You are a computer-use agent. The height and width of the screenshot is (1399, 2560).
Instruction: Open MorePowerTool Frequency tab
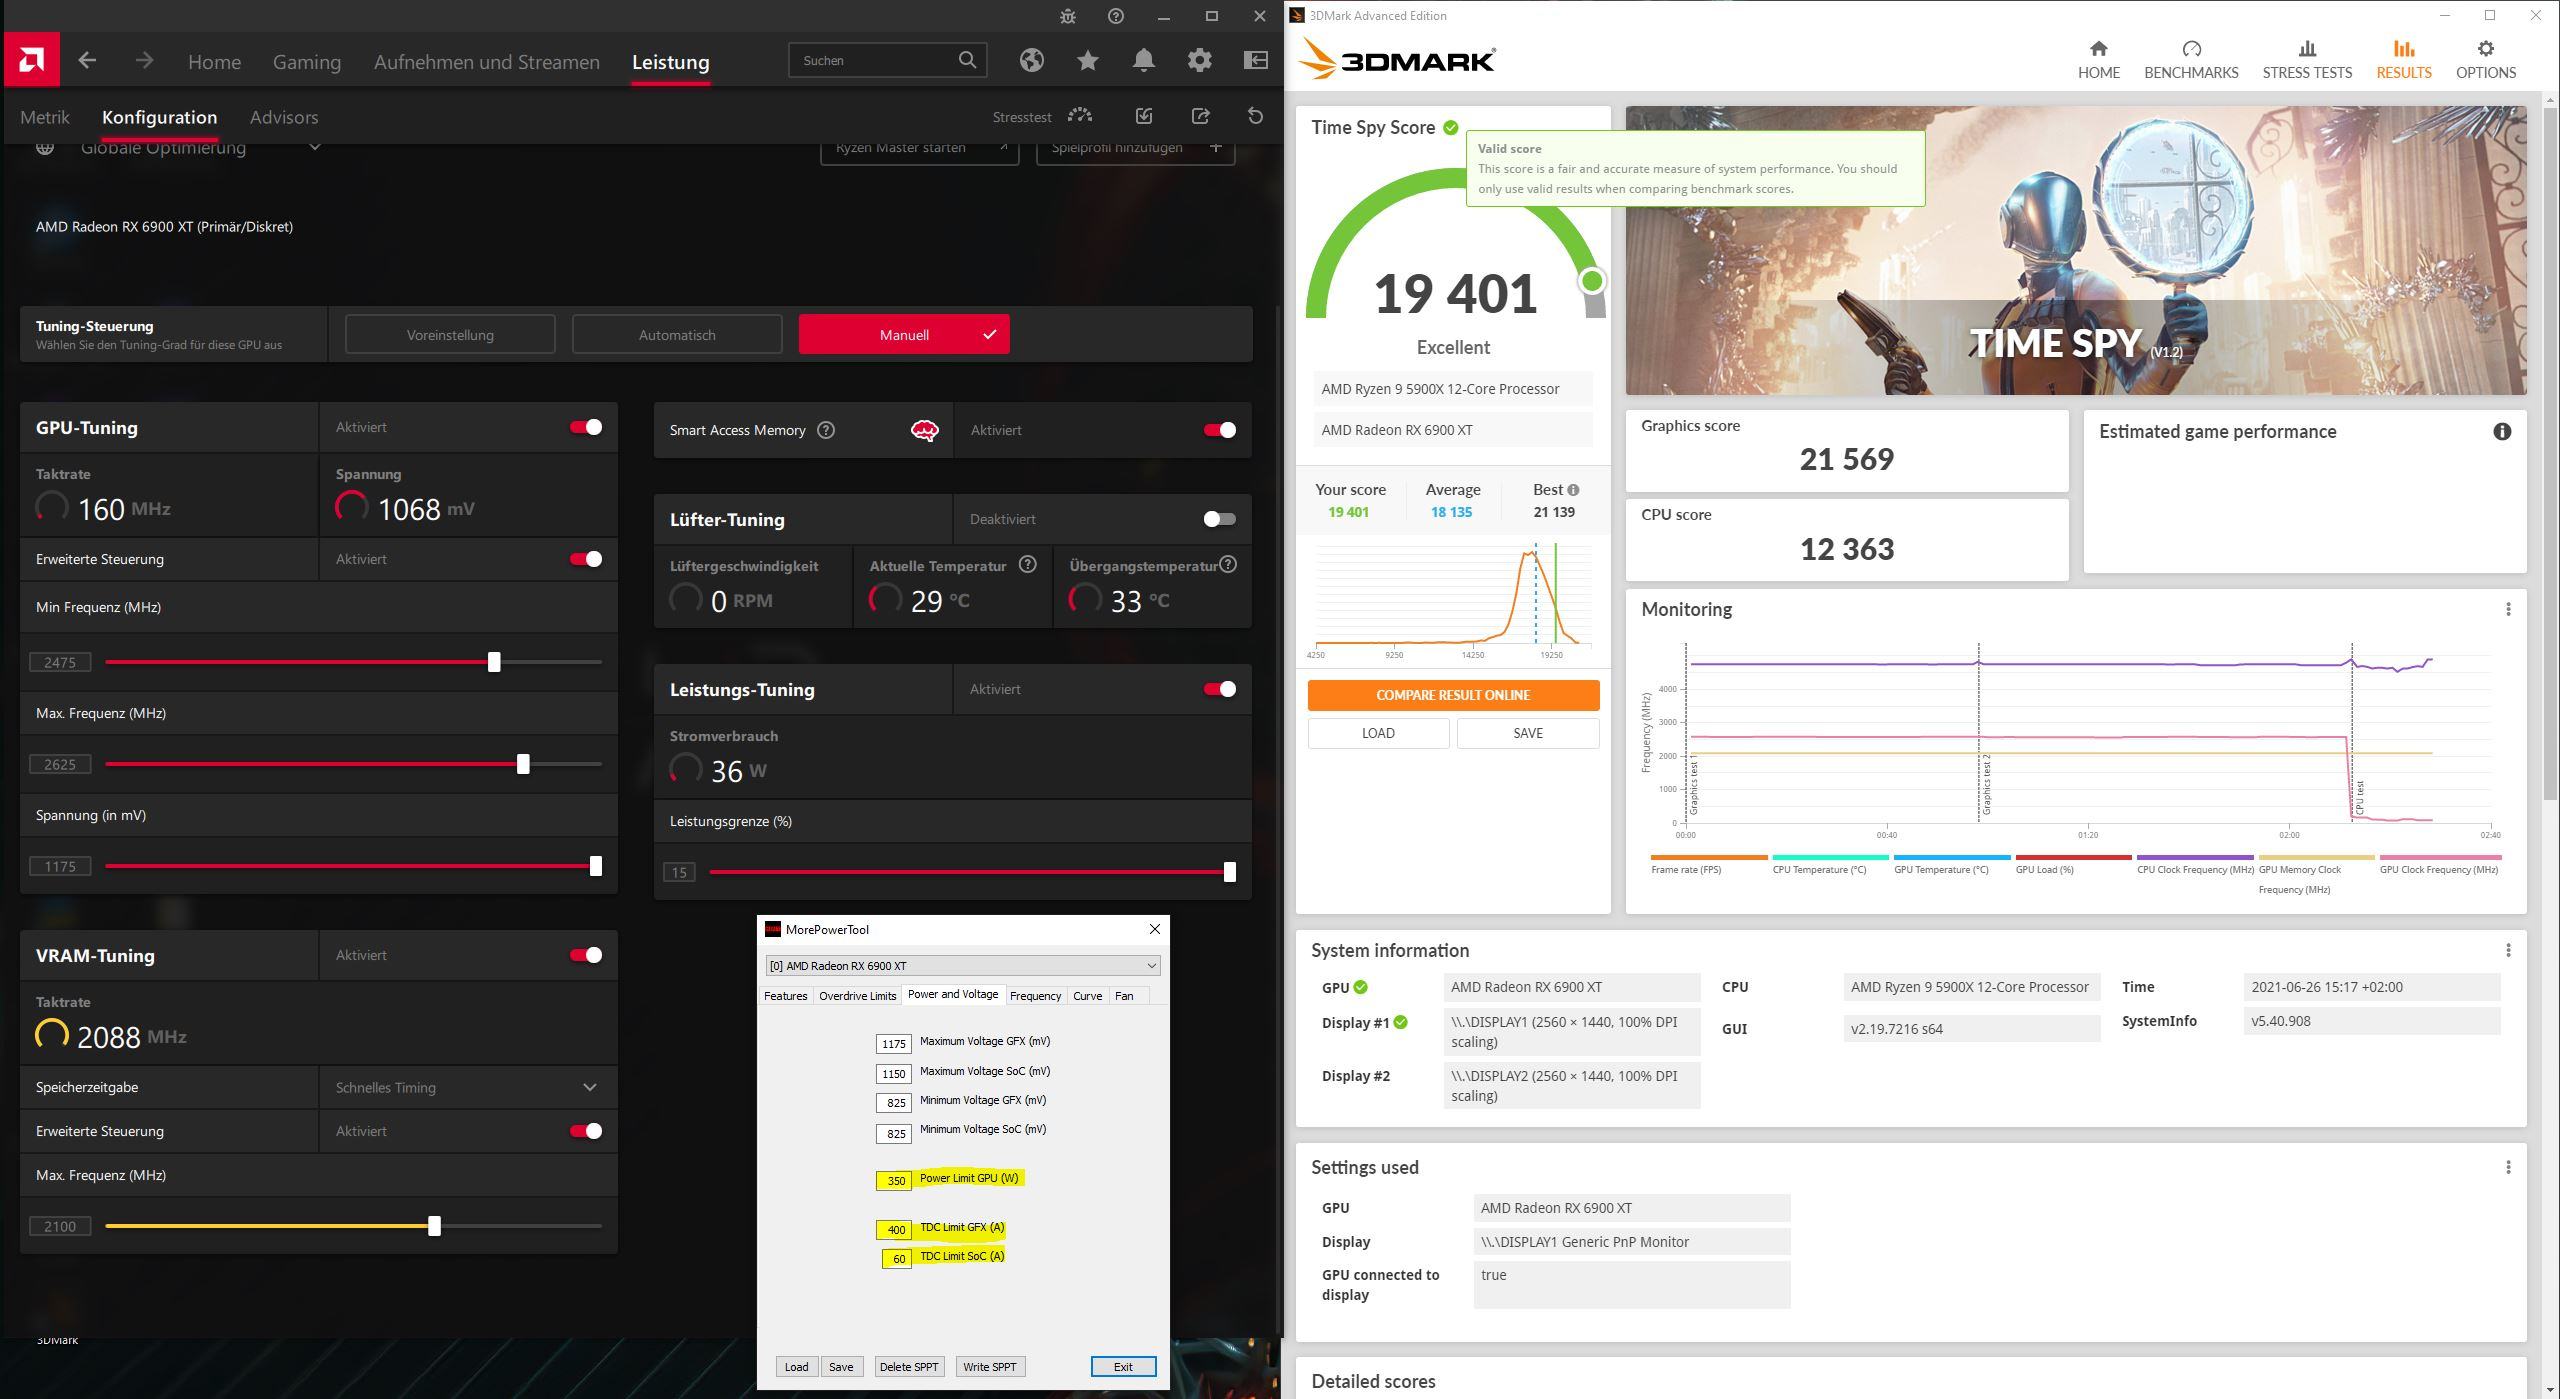[1035, 996]
